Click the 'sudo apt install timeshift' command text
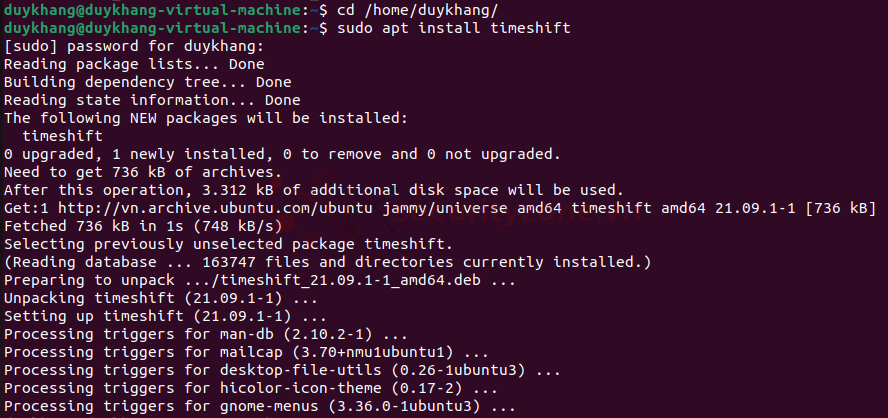This screenshot has width=888, height=418. [x=454, y=28]
